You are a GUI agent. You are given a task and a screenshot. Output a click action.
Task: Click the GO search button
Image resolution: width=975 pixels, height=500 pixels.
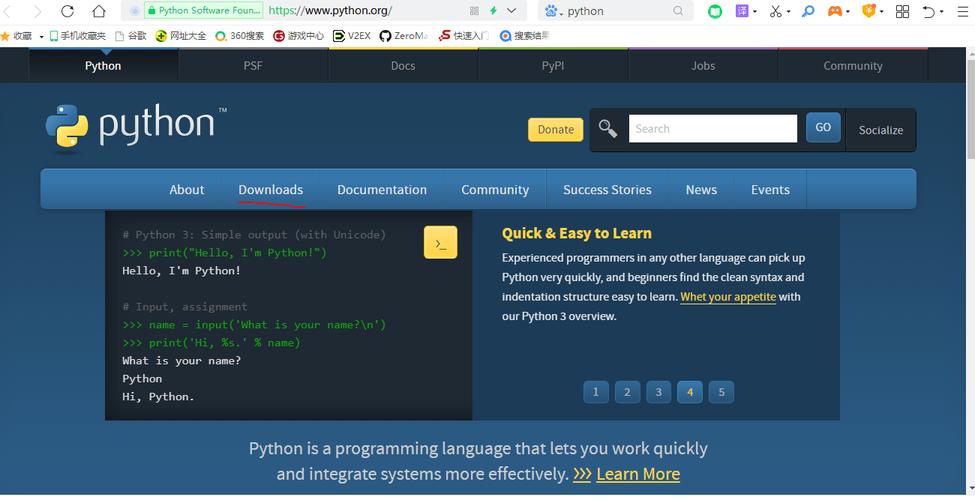[x=823, y=127]
